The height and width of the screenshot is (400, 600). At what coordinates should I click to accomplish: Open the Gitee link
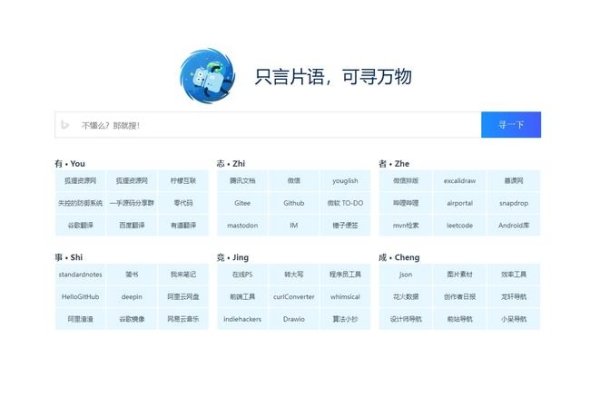coord(242,203)
